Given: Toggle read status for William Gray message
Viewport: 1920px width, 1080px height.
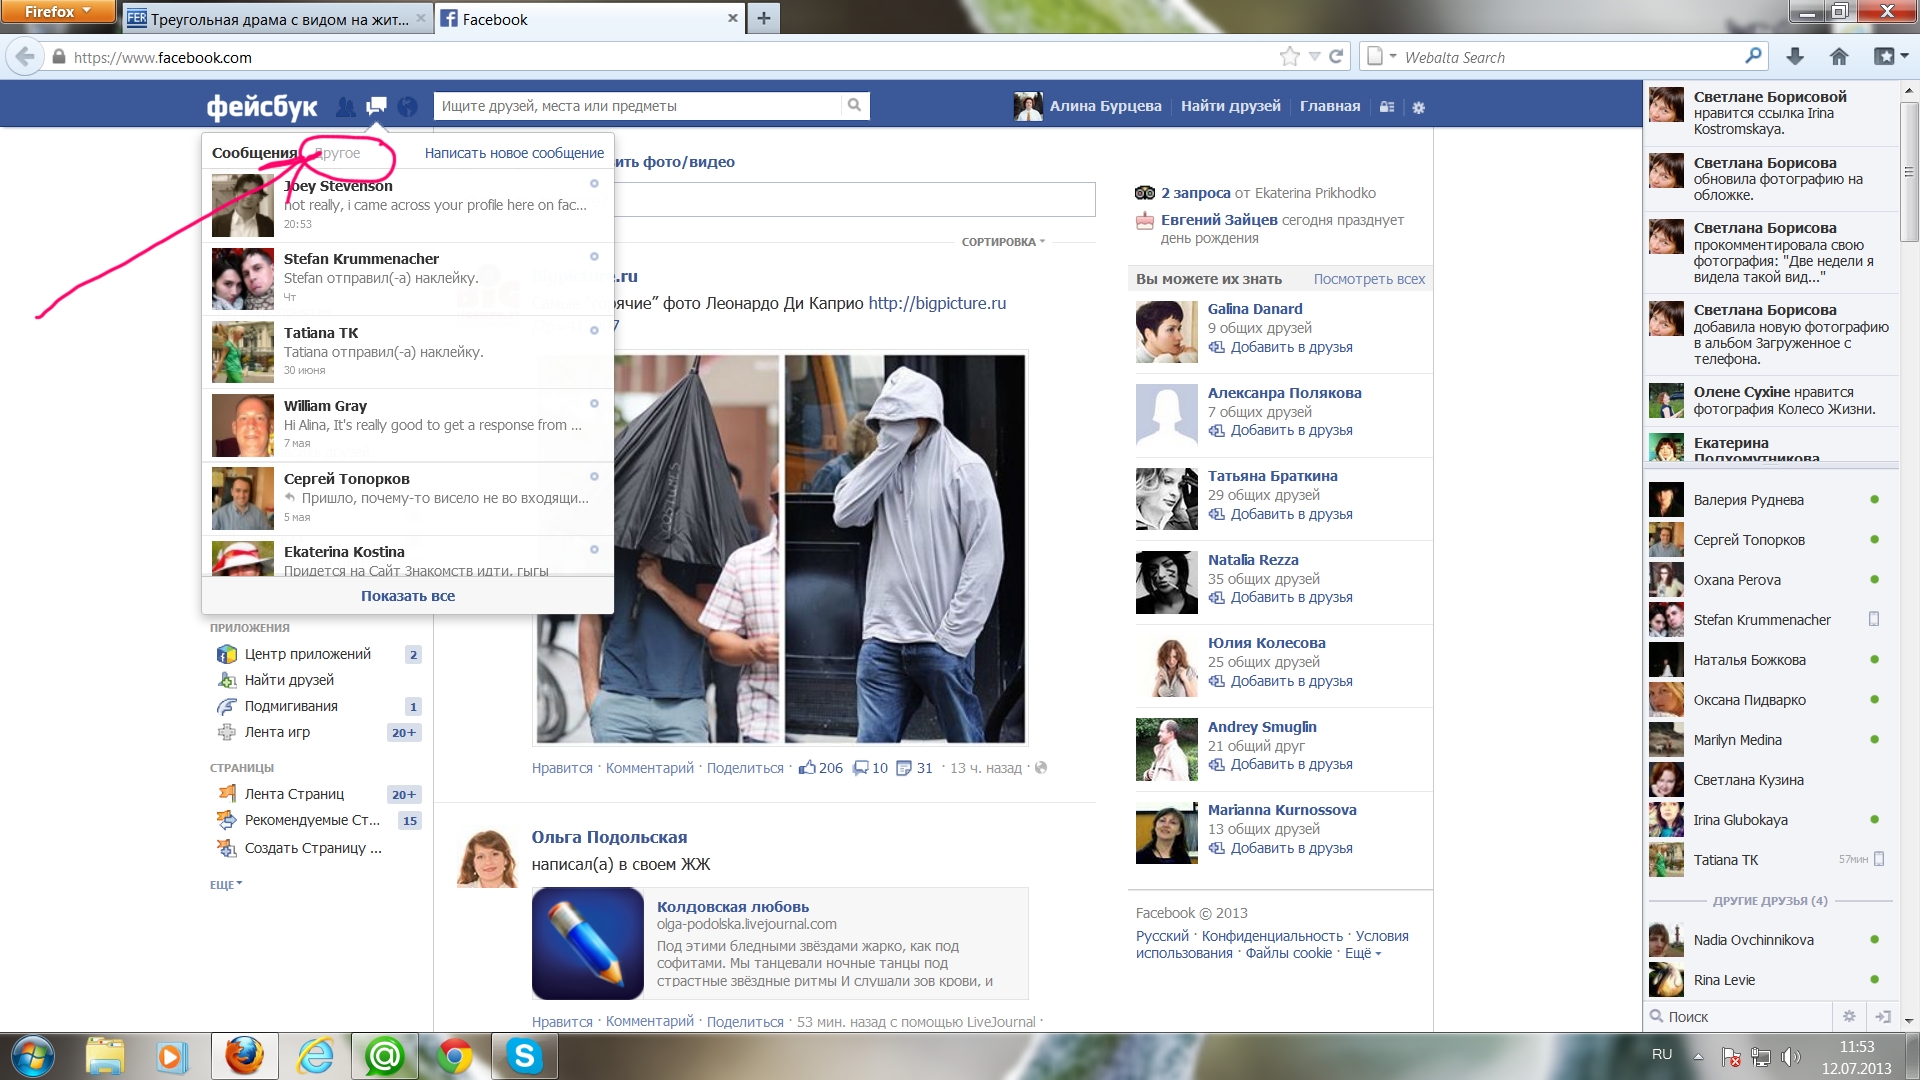Looking at the screenshot, I should click(x=594, y=404).
